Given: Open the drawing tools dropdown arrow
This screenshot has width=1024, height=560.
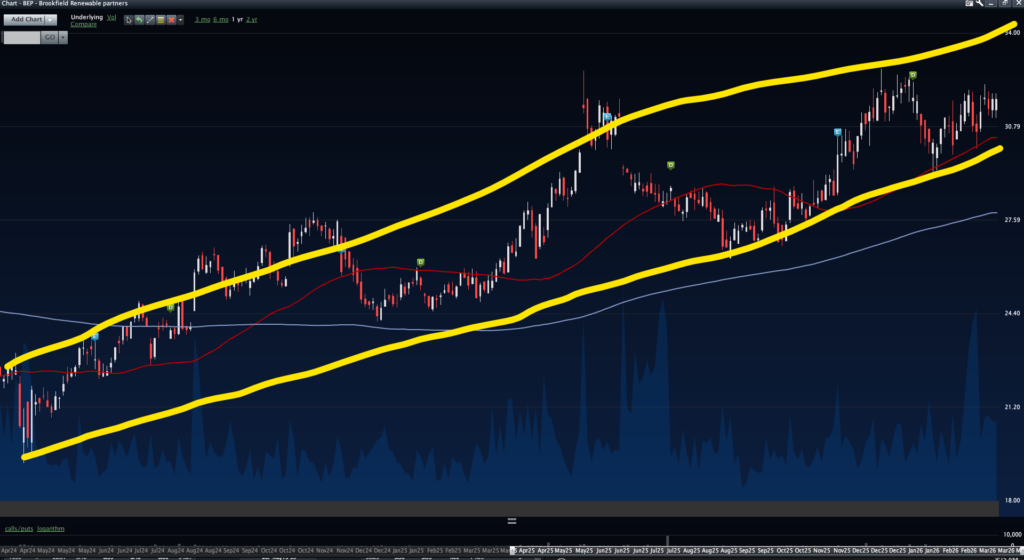Looking at the screenshot, I should [181, 20].
